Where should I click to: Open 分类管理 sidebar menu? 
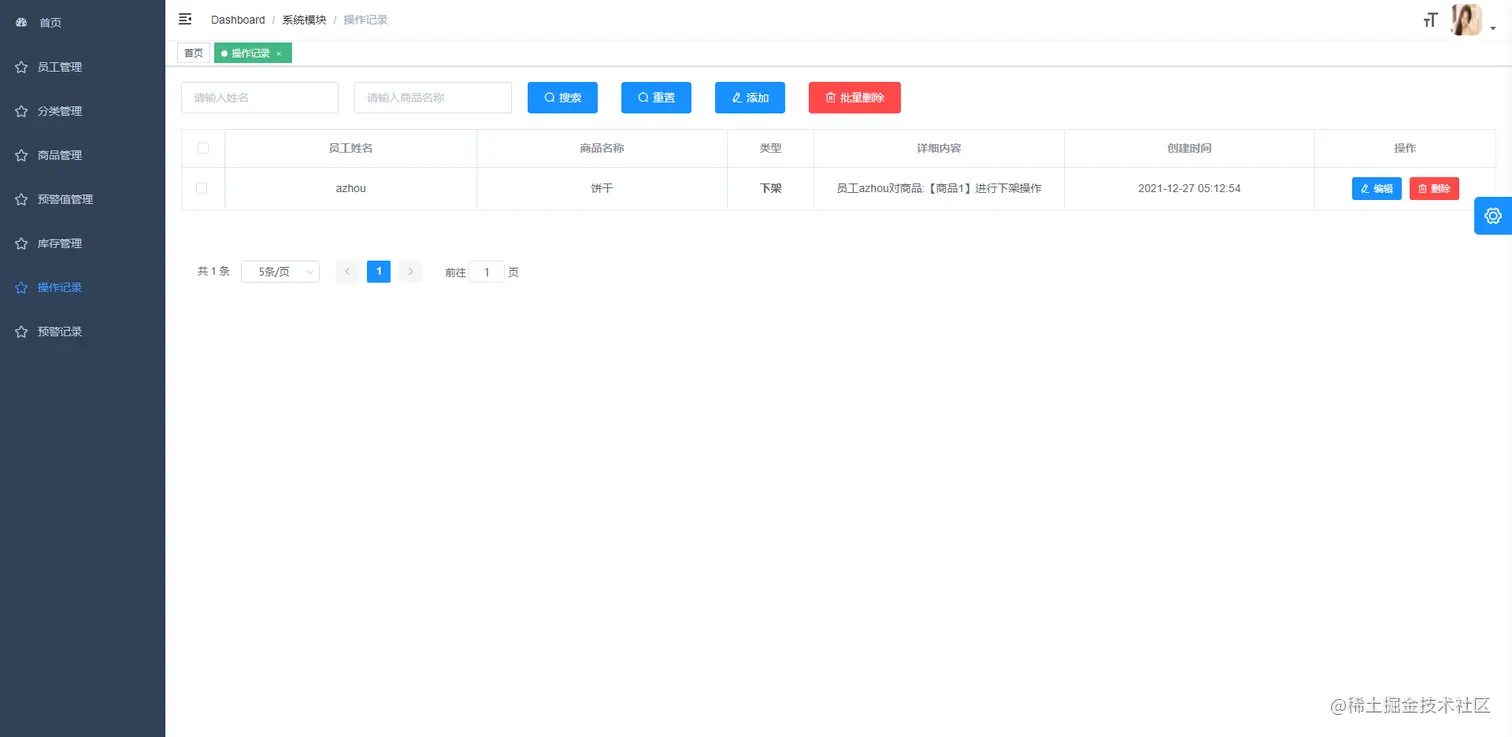82,111
